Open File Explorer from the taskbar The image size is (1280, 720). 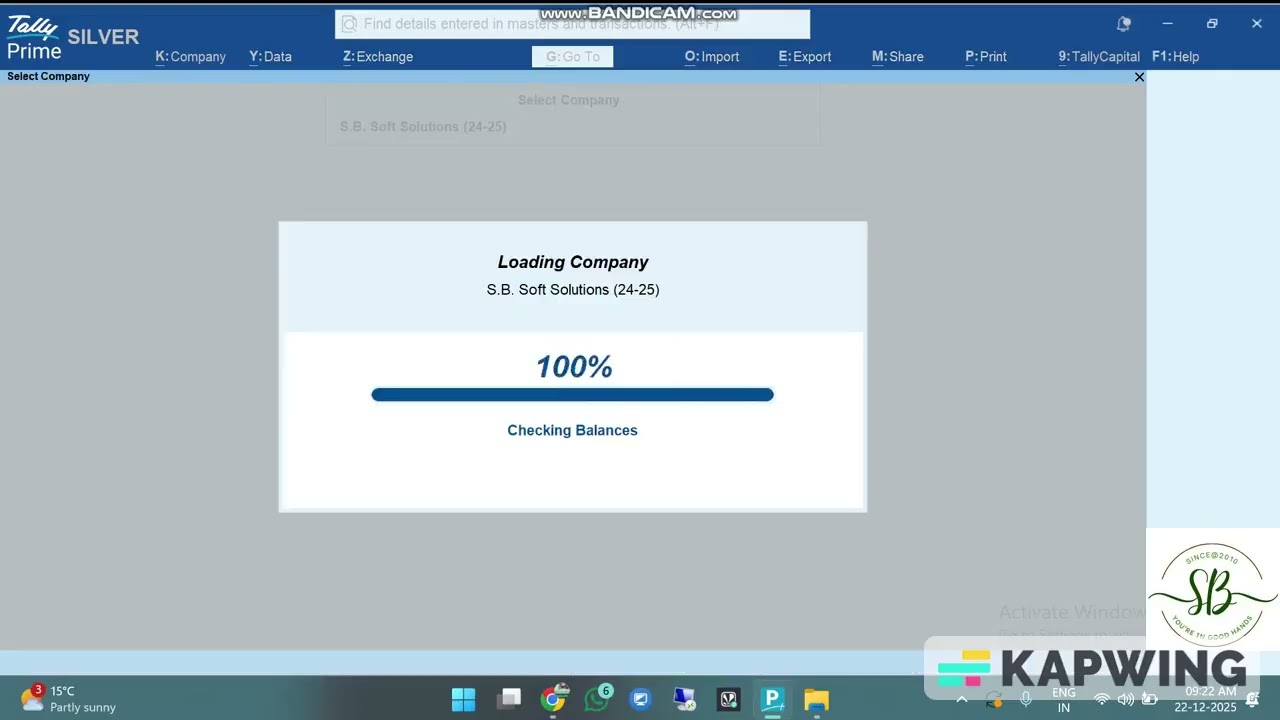(817, 699)
